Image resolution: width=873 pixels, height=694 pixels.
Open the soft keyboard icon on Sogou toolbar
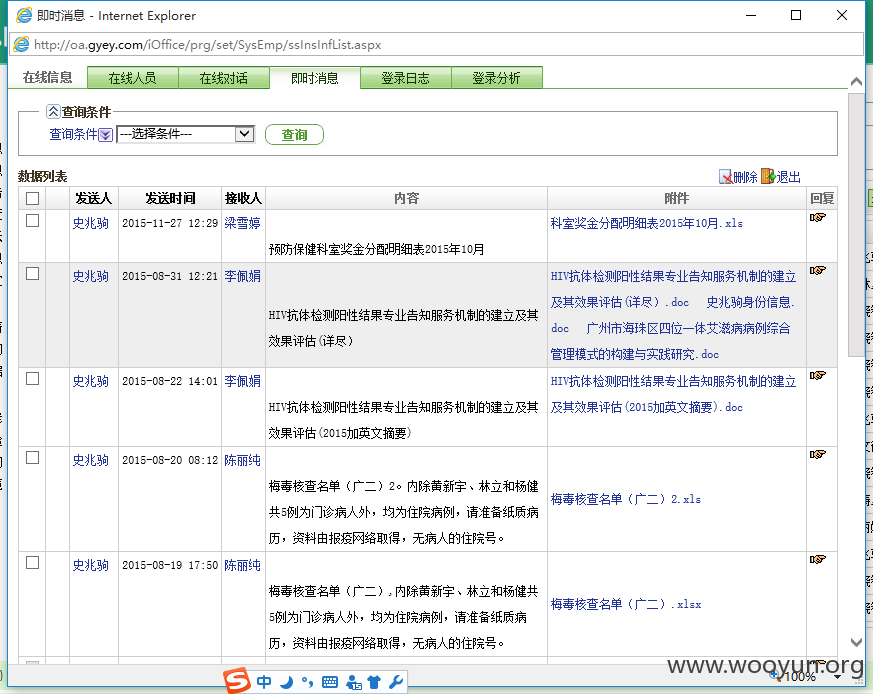(330, 682)
